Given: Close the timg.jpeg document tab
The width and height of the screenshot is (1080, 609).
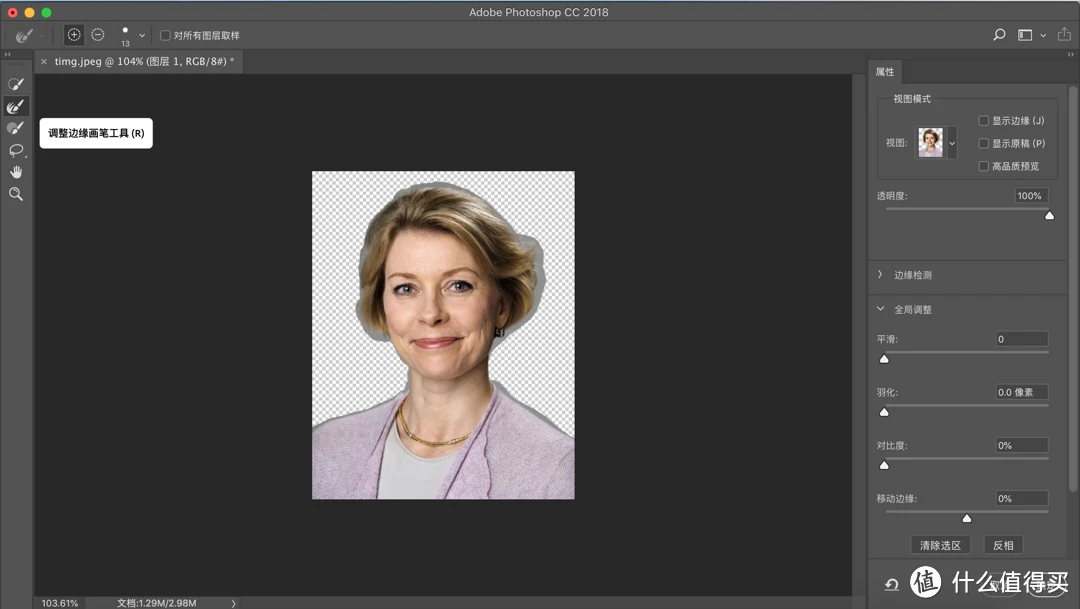Looking at the screenshot, I should click(44, 61).
